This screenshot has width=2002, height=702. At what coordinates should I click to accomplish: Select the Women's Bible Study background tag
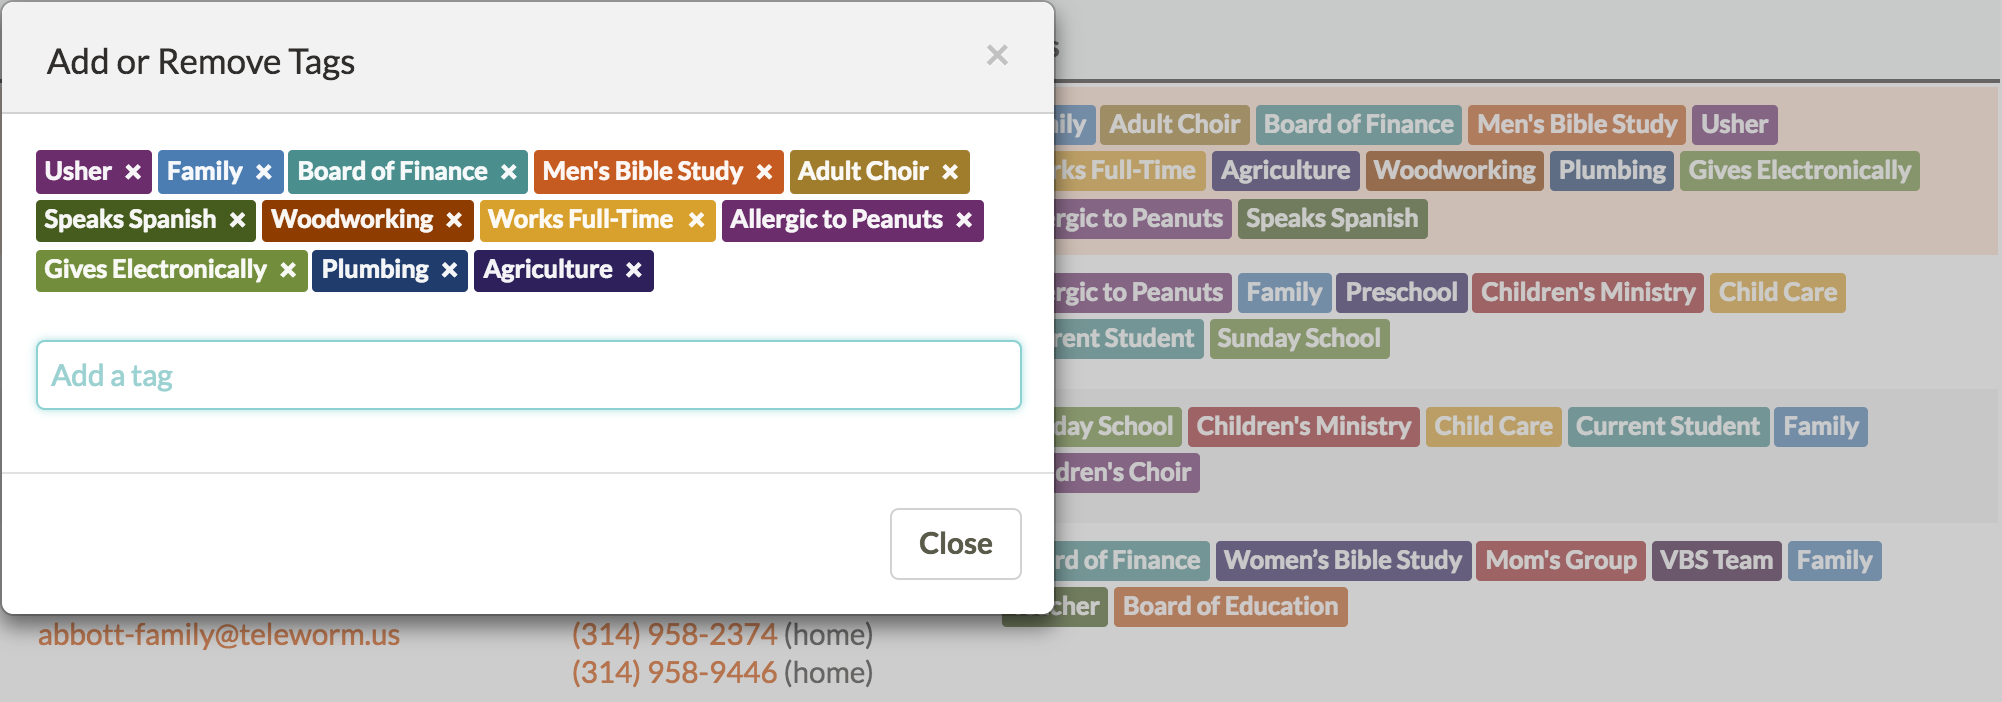coord(1343,560)
